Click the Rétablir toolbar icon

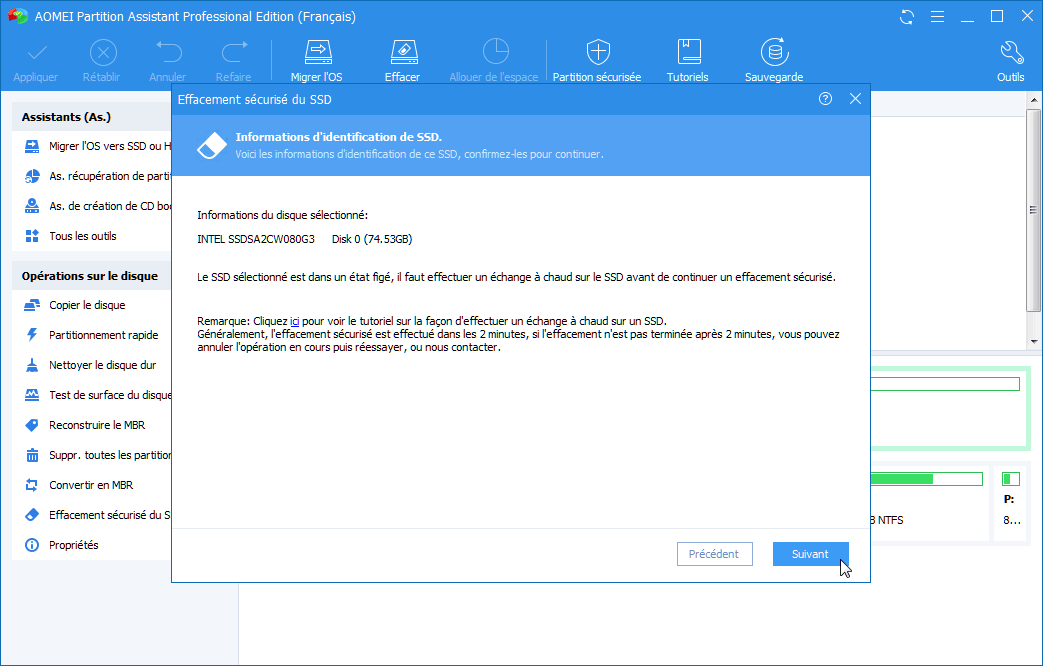click(x=103, y=52)
